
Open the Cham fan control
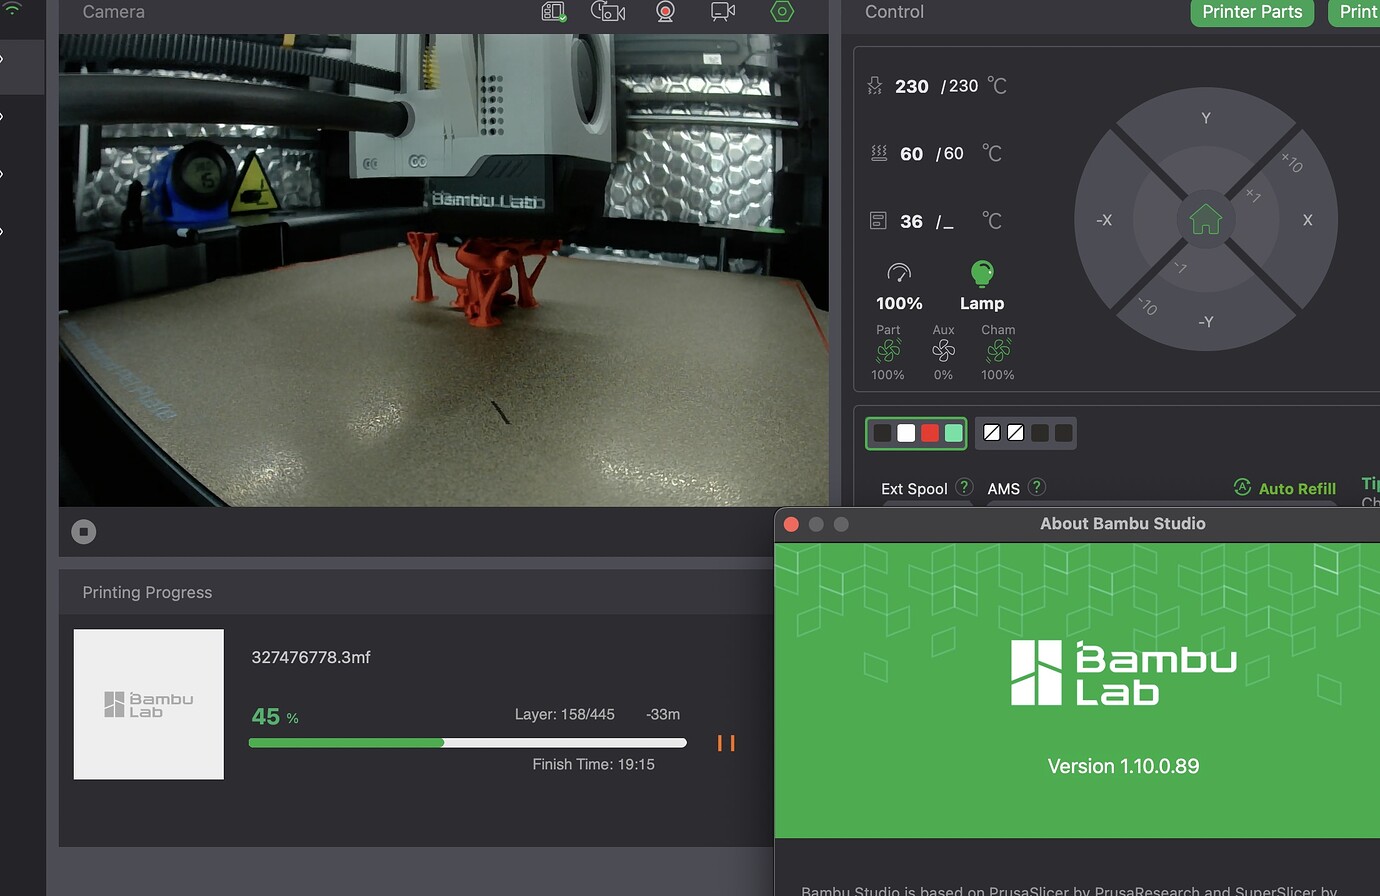click(998, 351)
